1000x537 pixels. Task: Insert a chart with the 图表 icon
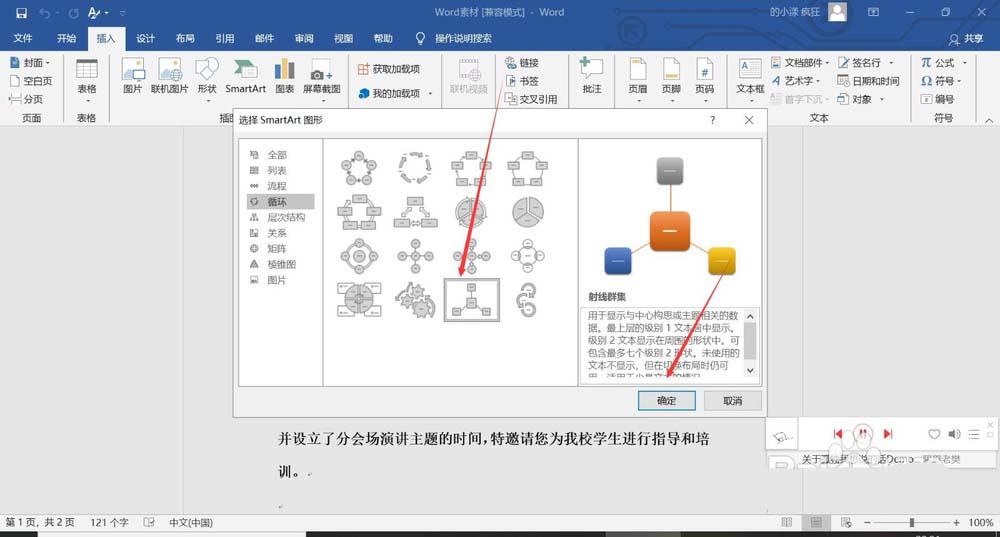point(284,75)
